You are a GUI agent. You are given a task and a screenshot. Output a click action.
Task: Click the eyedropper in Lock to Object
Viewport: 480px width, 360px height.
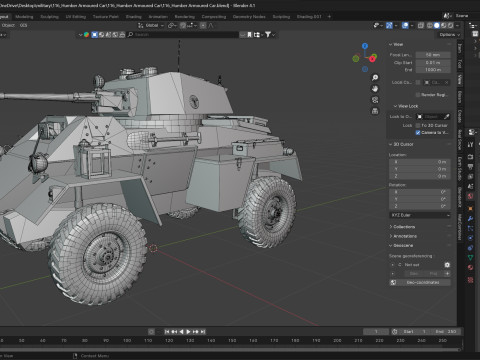click(x=446, y=117)
